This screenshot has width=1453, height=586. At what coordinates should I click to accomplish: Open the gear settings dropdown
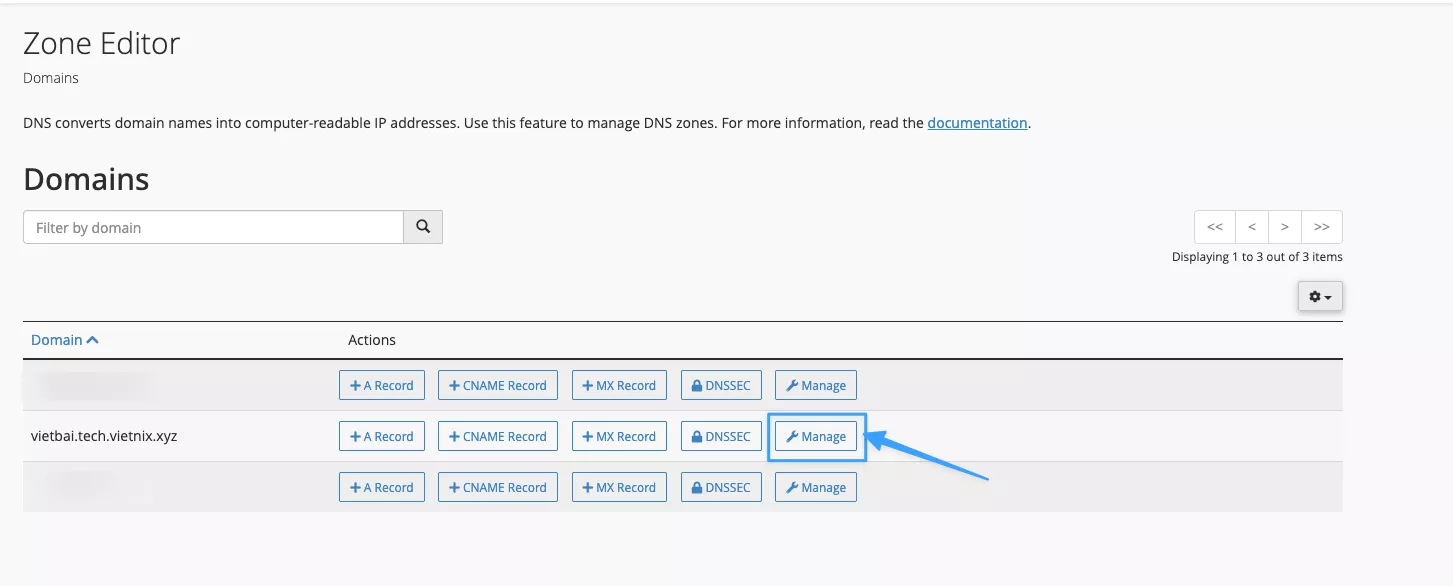click(1319, 297)
